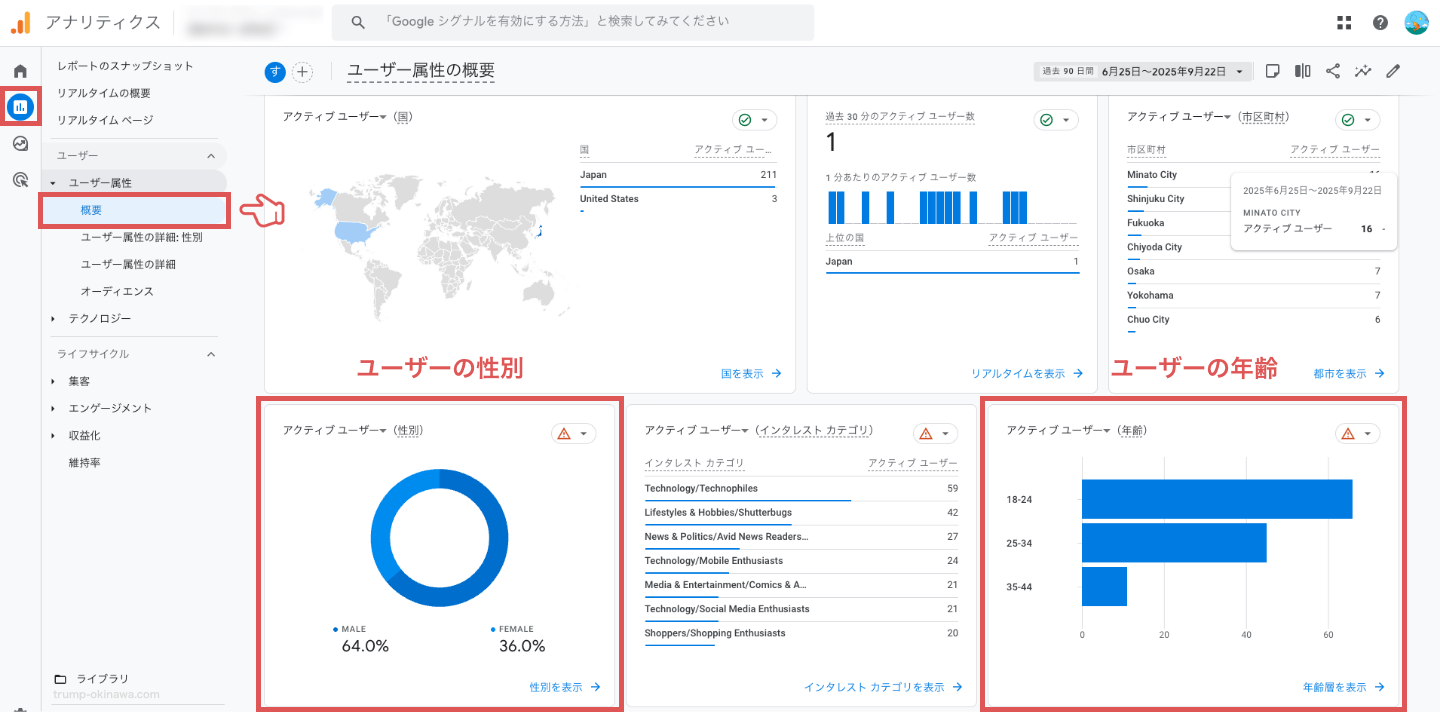The height and width of the screenshot is (712, 1440).
Task: Click the 年齢層を表示 link
Action: (1343, 687)
